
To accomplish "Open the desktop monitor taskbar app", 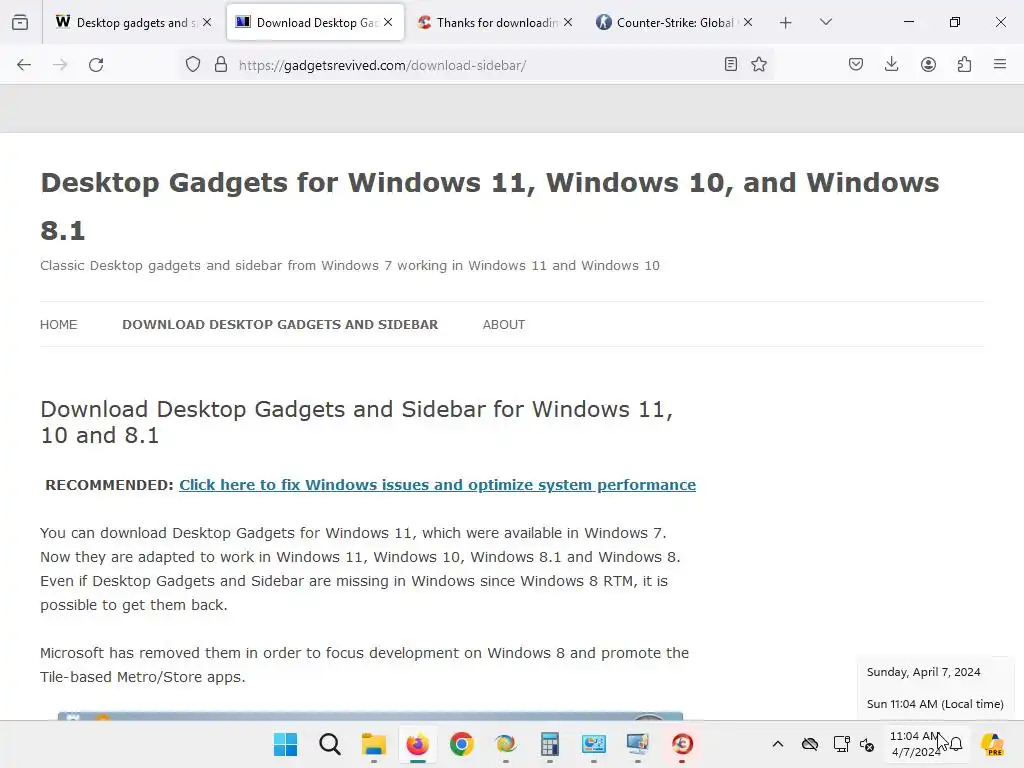I will click(637, 744).
